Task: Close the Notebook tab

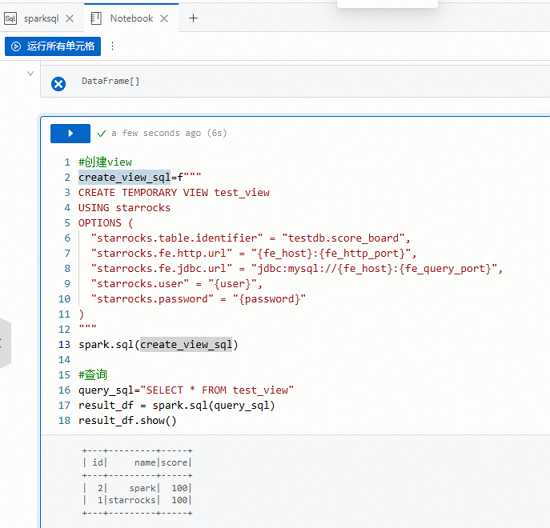Action: pos(164,18)
